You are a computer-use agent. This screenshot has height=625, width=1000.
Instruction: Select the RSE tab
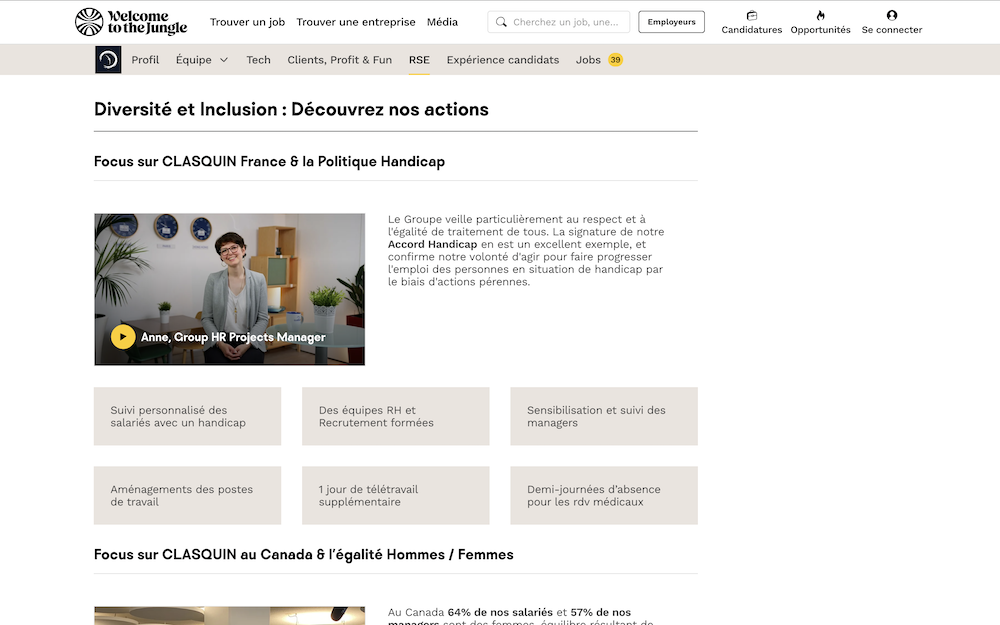419,60
